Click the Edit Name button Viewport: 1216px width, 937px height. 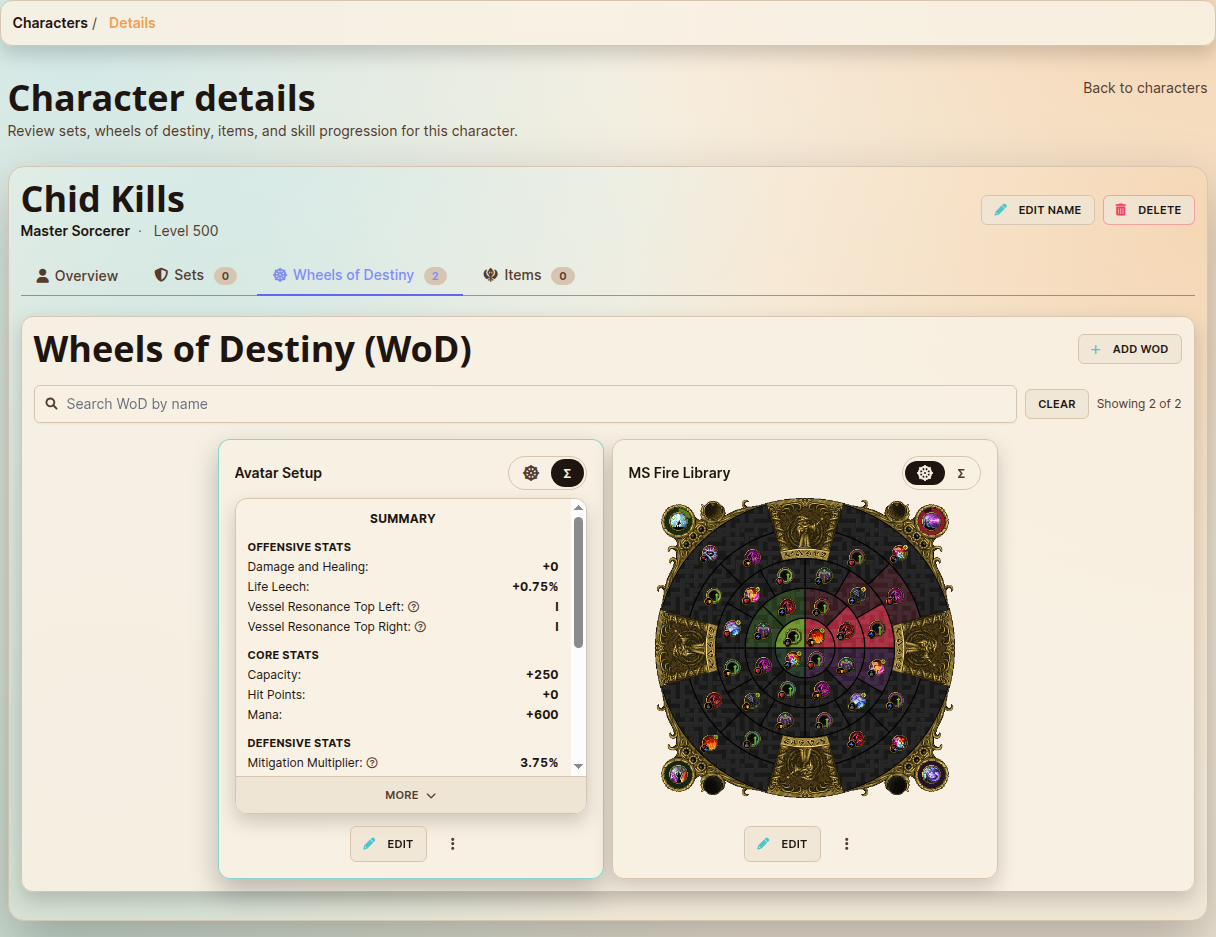pos(1038,210)
